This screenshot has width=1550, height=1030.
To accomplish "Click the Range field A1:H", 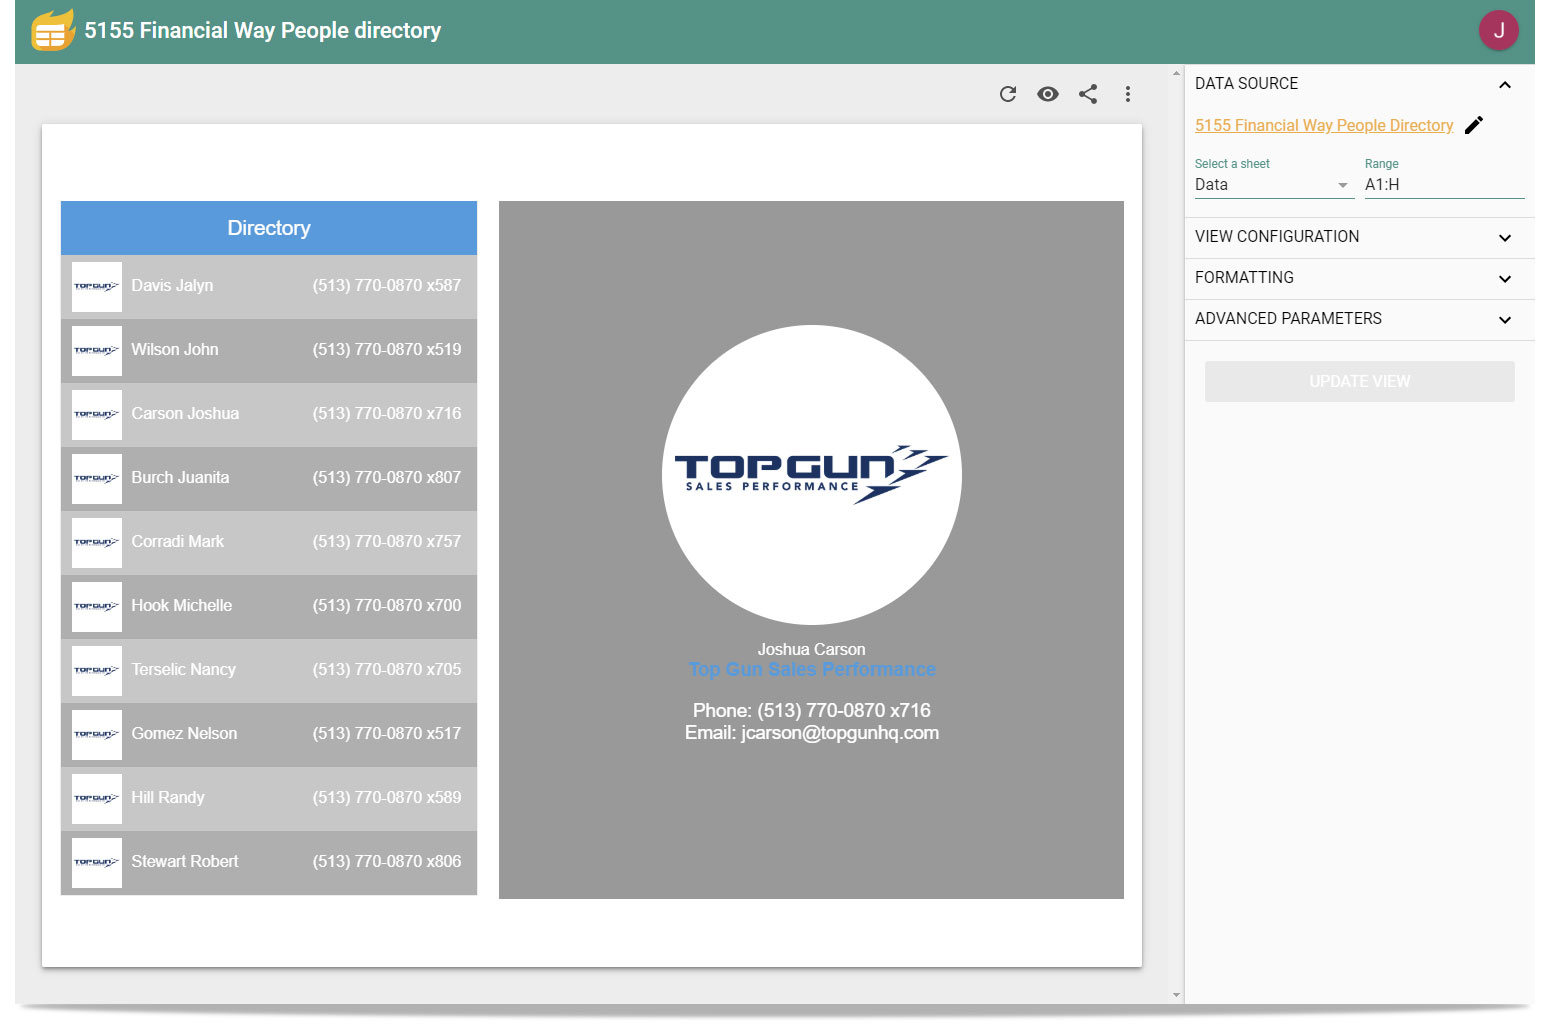I will point(1444,185).
